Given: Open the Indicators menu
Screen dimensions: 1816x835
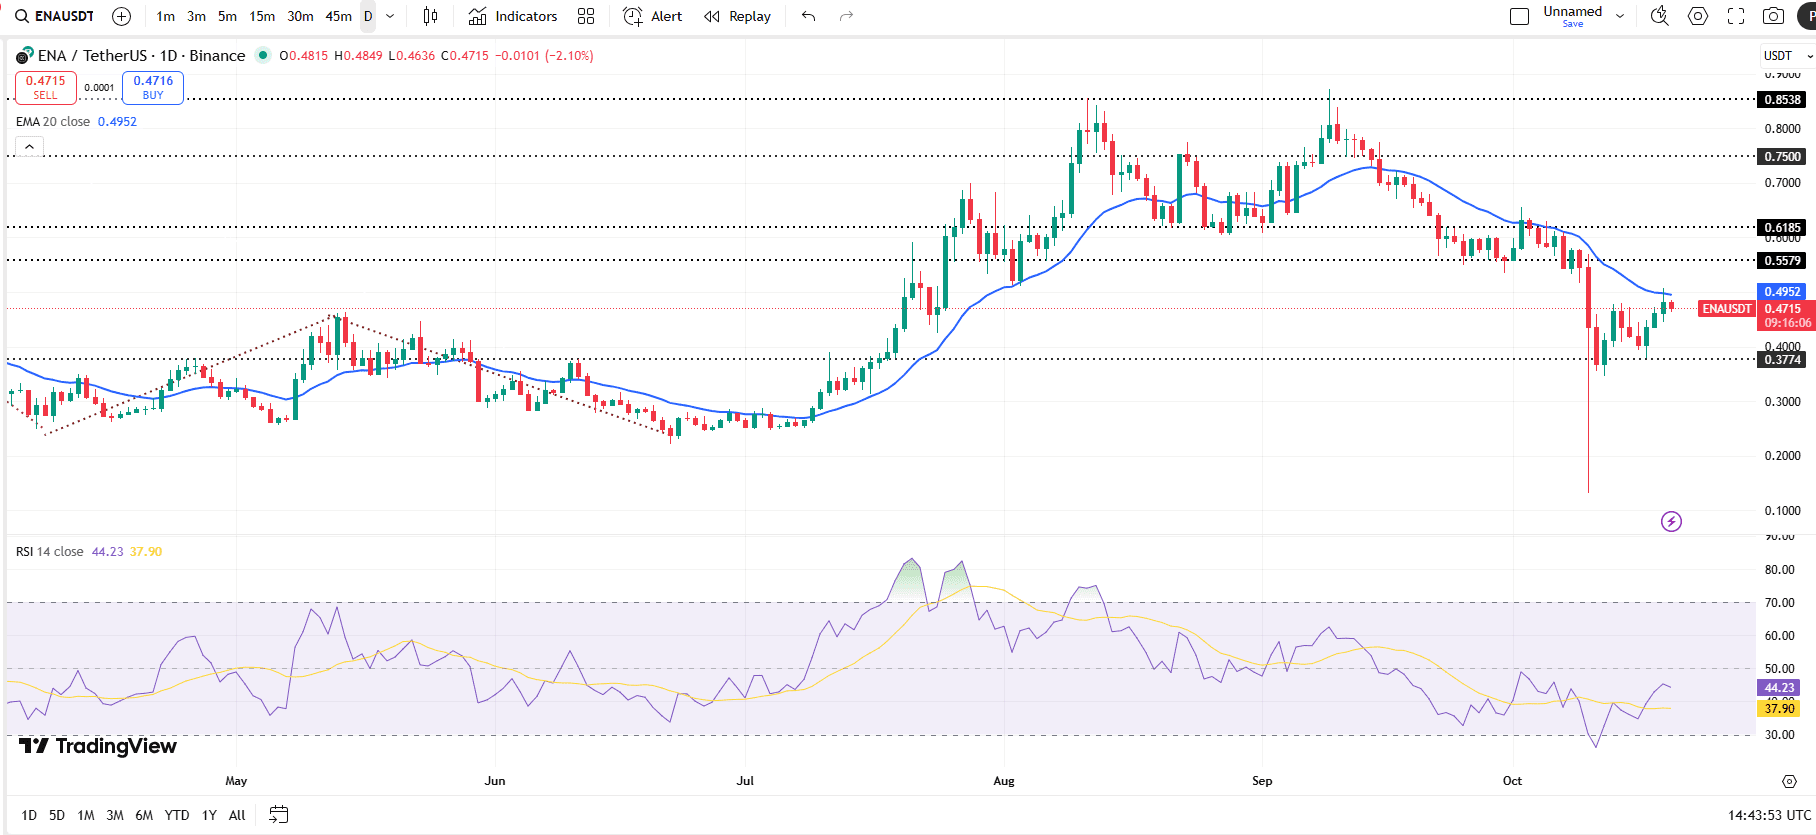Looking at the screenshot, I should (x=513, y=16).
